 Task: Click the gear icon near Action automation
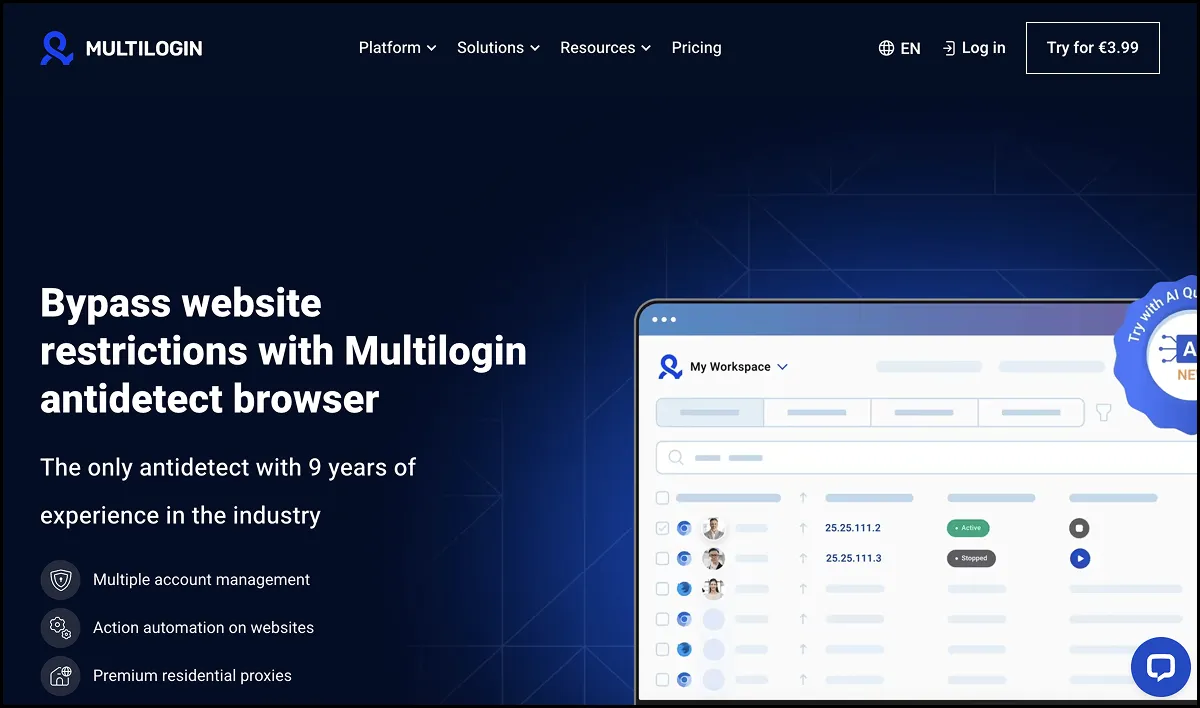point(60,627)
